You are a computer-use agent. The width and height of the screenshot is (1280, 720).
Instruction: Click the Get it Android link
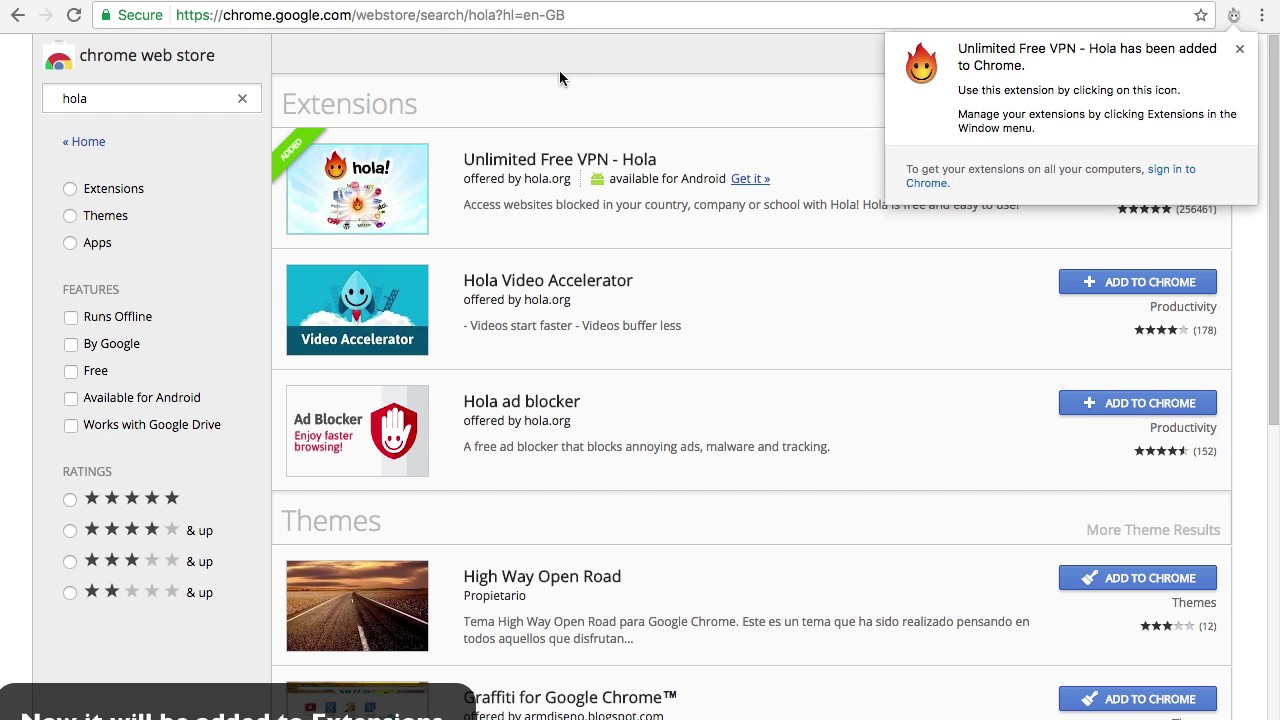click(750, 179)
